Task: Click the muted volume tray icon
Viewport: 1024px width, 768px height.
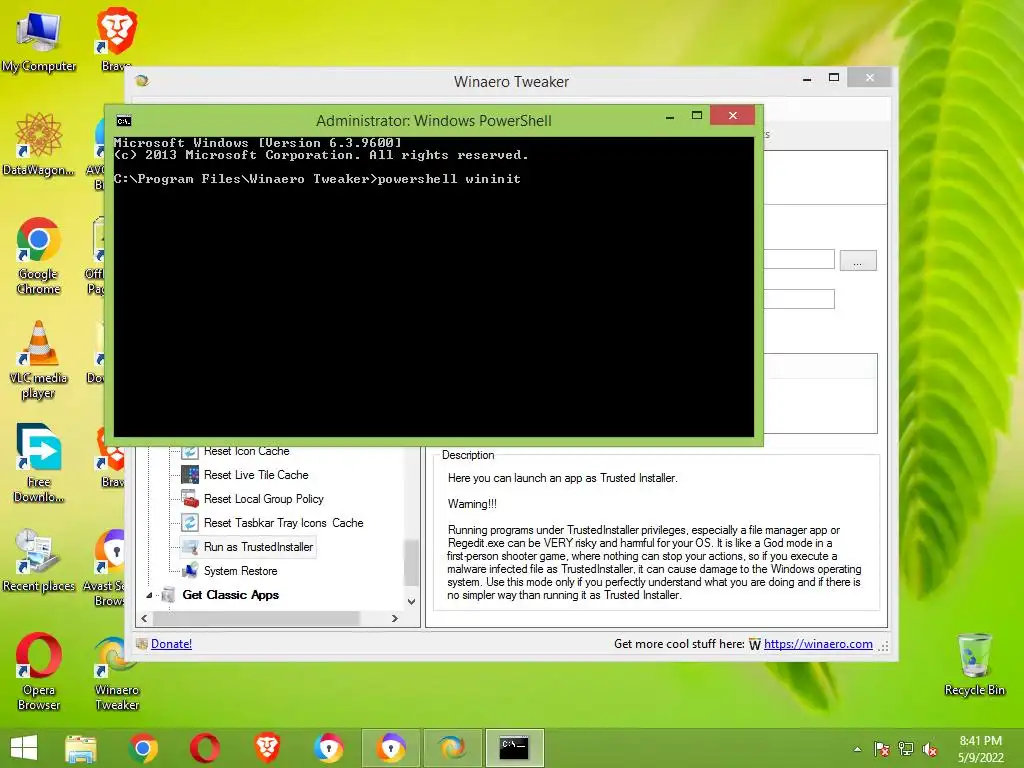Action: pyautogui.click(x=930, y=749)
